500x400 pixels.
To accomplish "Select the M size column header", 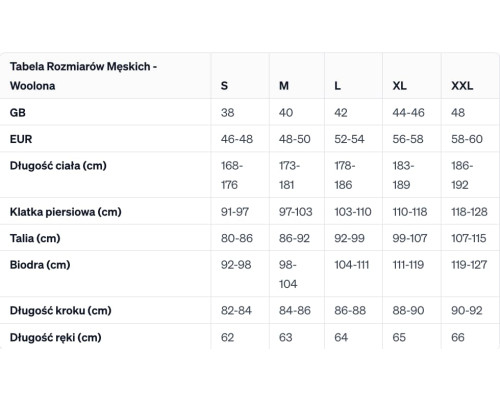I will click(284, 86).
